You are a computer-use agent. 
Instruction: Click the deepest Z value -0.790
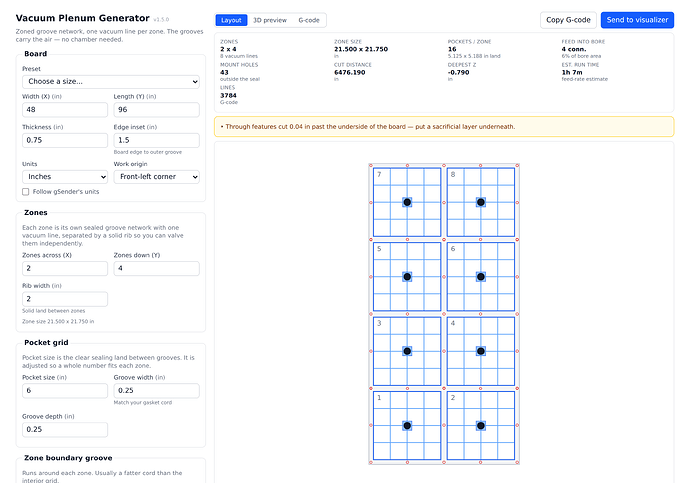pyautogui.click(x=459, y=73)
